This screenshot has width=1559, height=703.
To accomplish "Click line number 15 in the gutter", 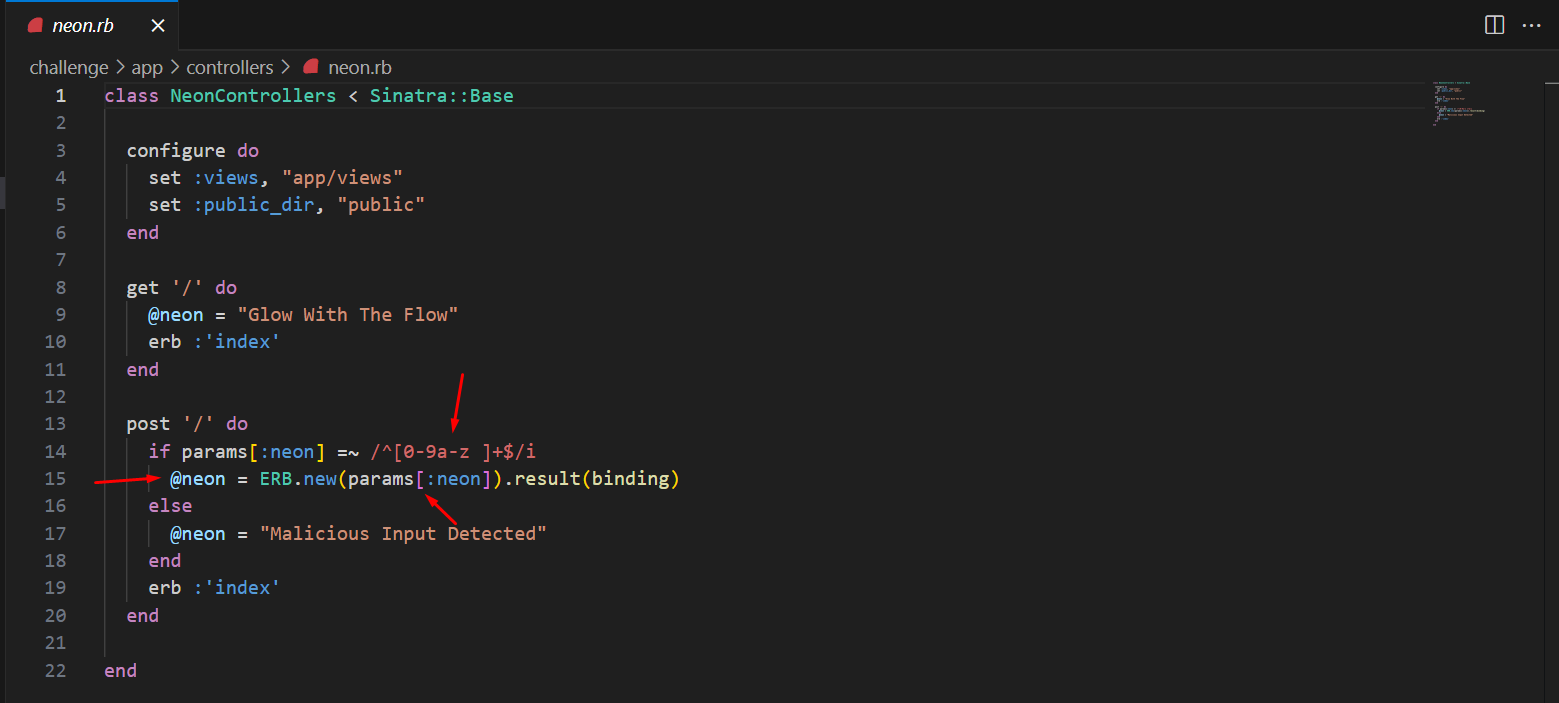I will point(55,479).
